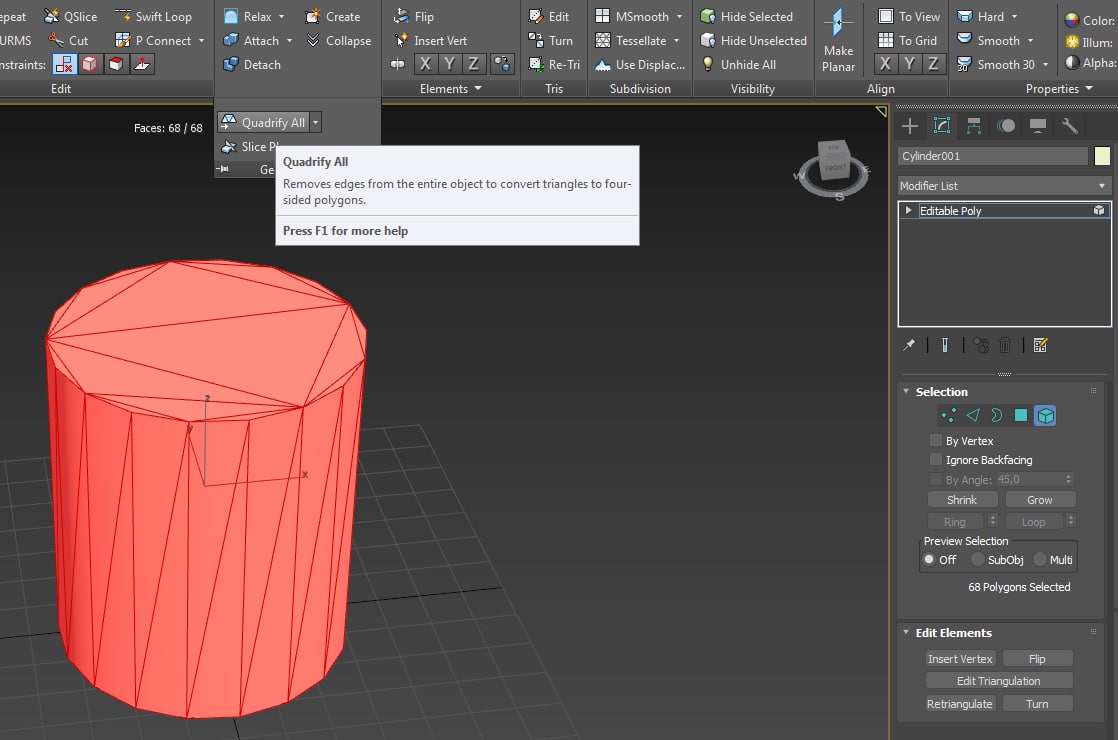Edit the Cylinder001 object name field

tap(993, 156)
